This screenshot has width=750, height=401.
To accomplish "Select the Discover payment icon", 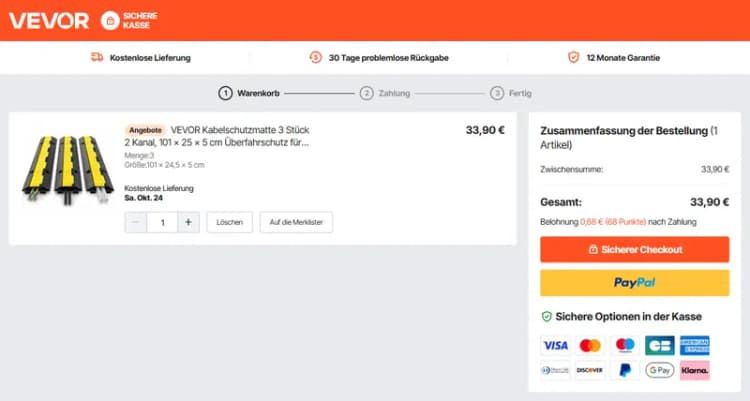I will coord(590,370).
